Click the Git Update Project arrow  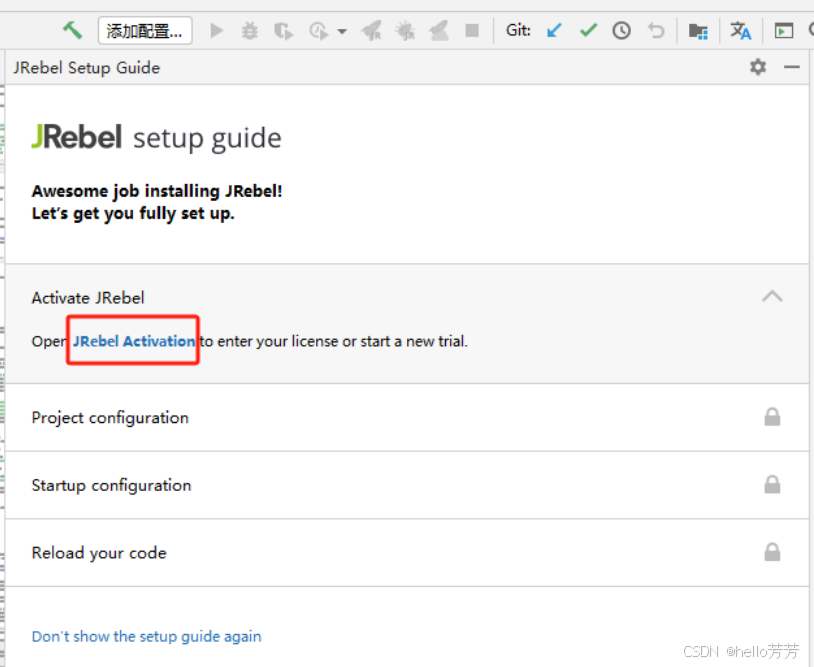[554, 31]
